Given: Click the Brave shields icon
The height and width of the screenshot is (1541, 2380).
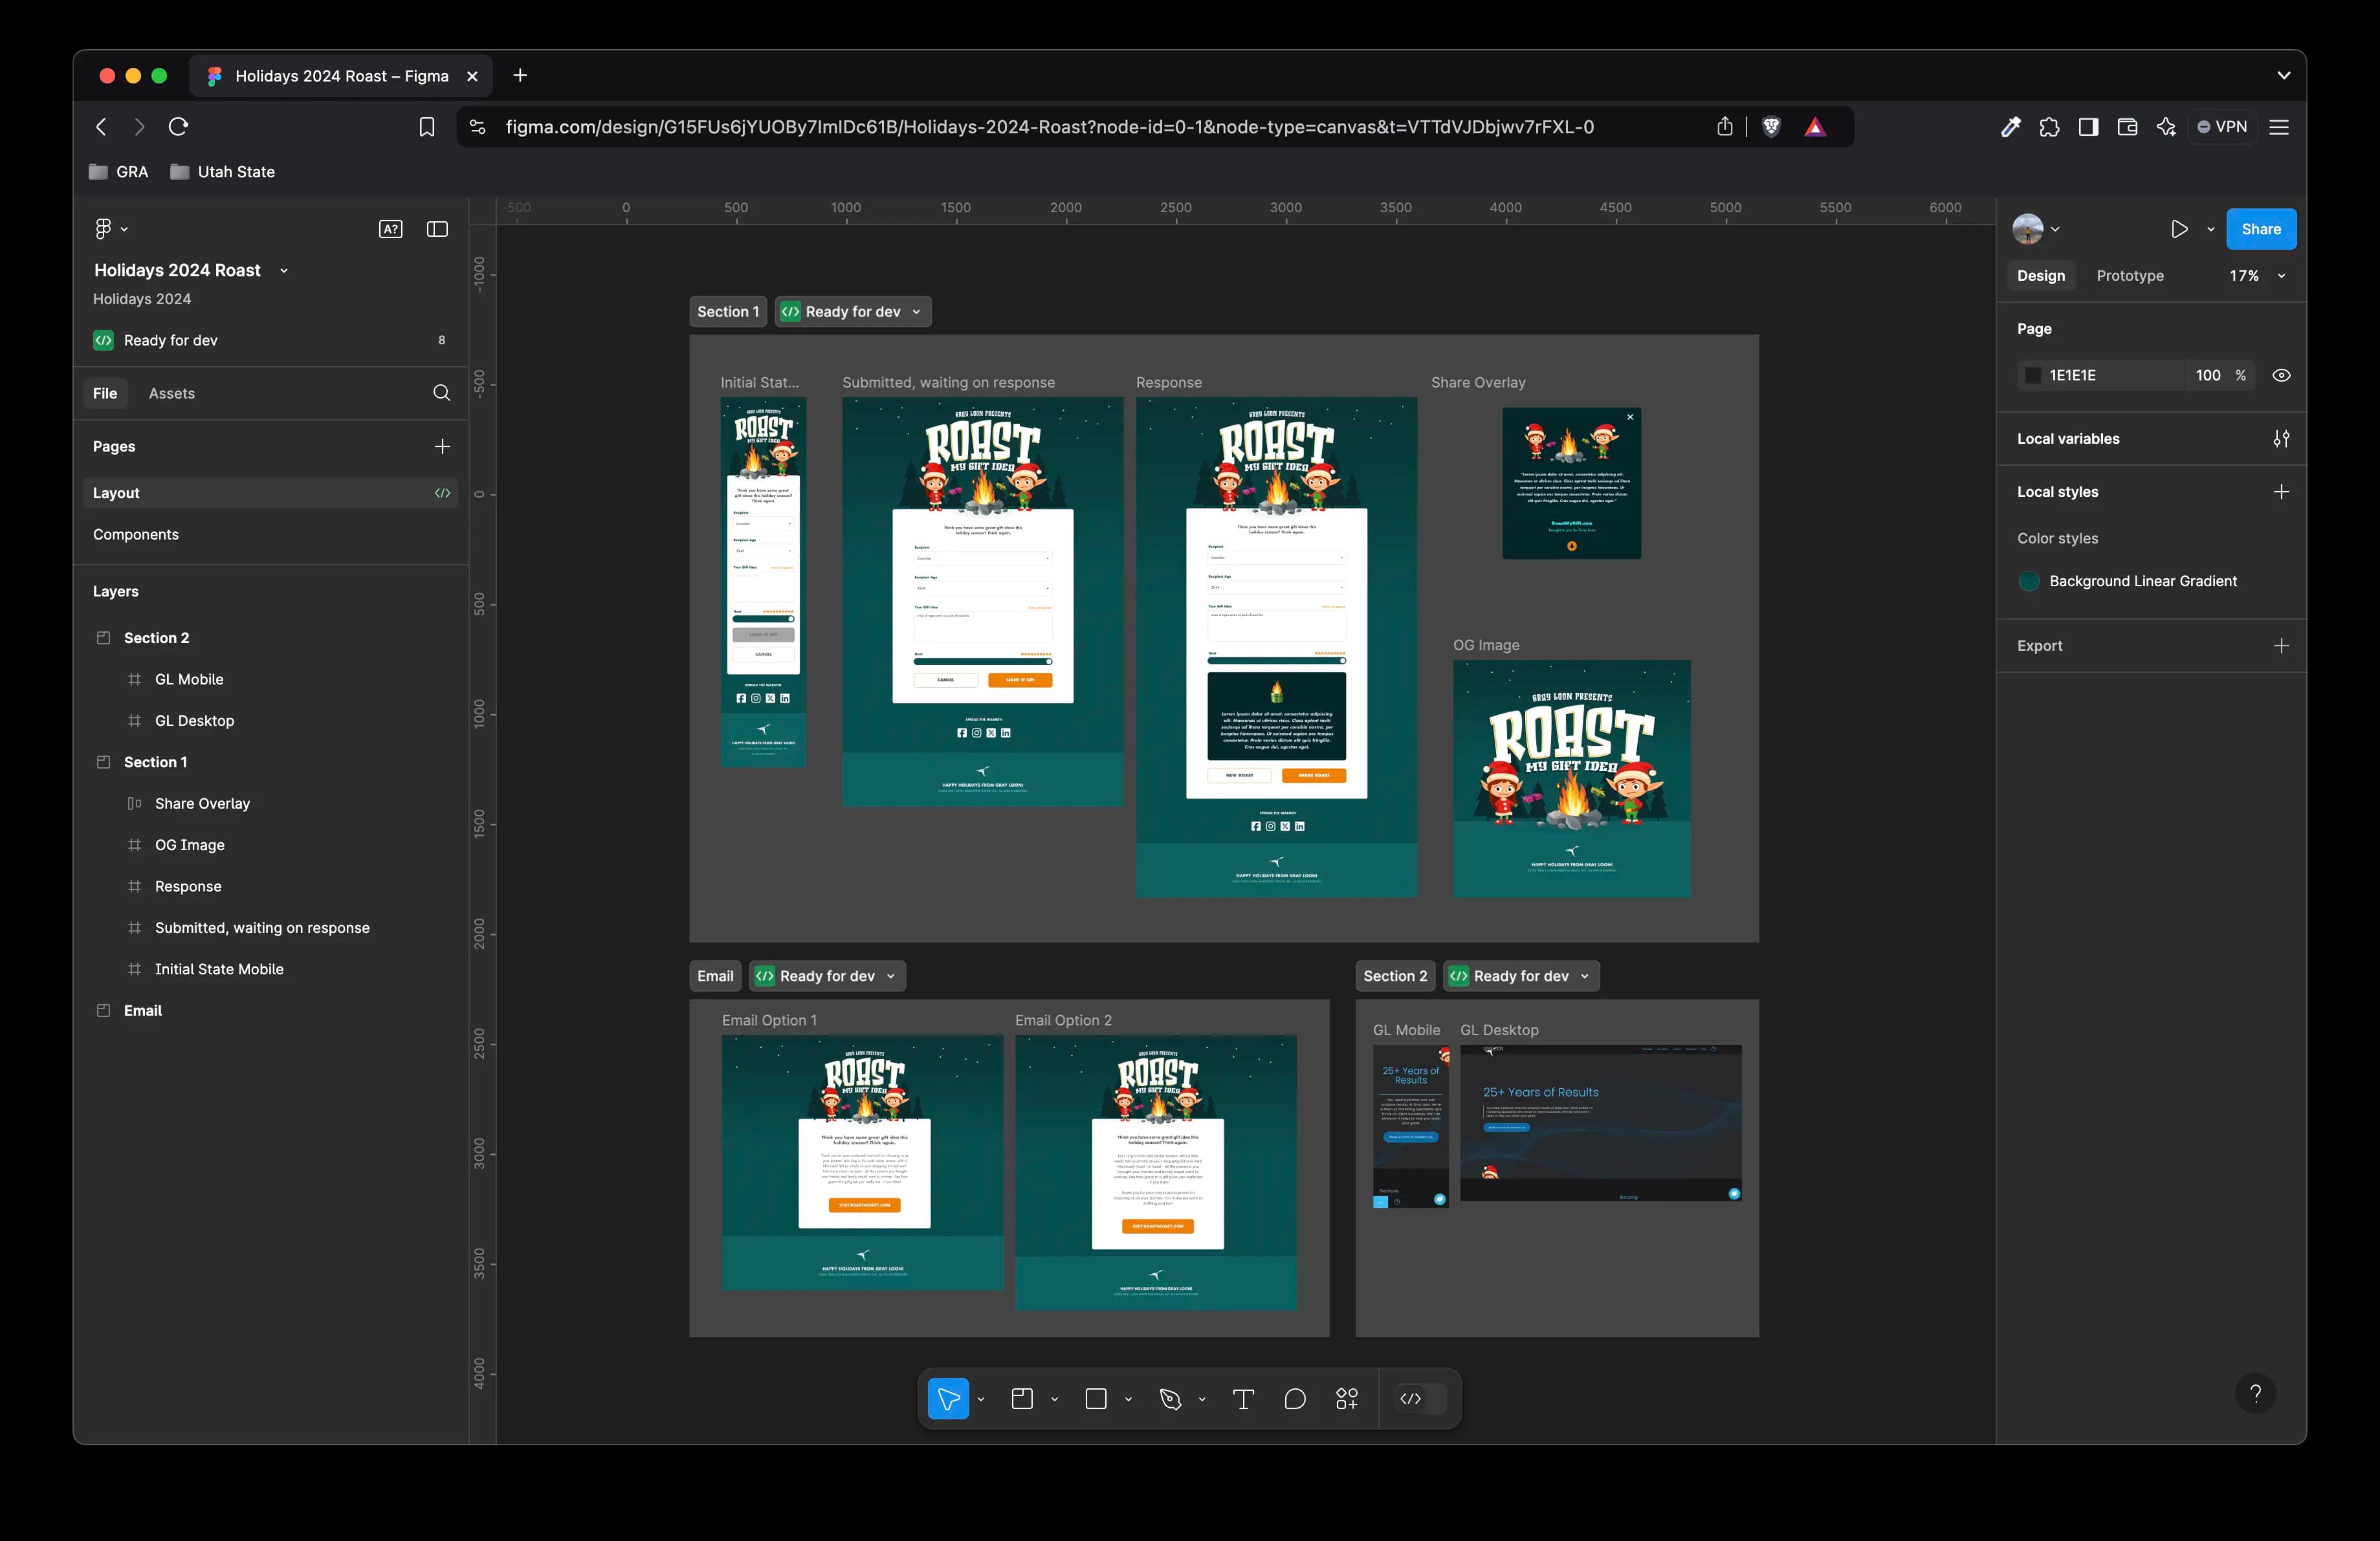Looking at the screenshot, I should click(1771, 127).
